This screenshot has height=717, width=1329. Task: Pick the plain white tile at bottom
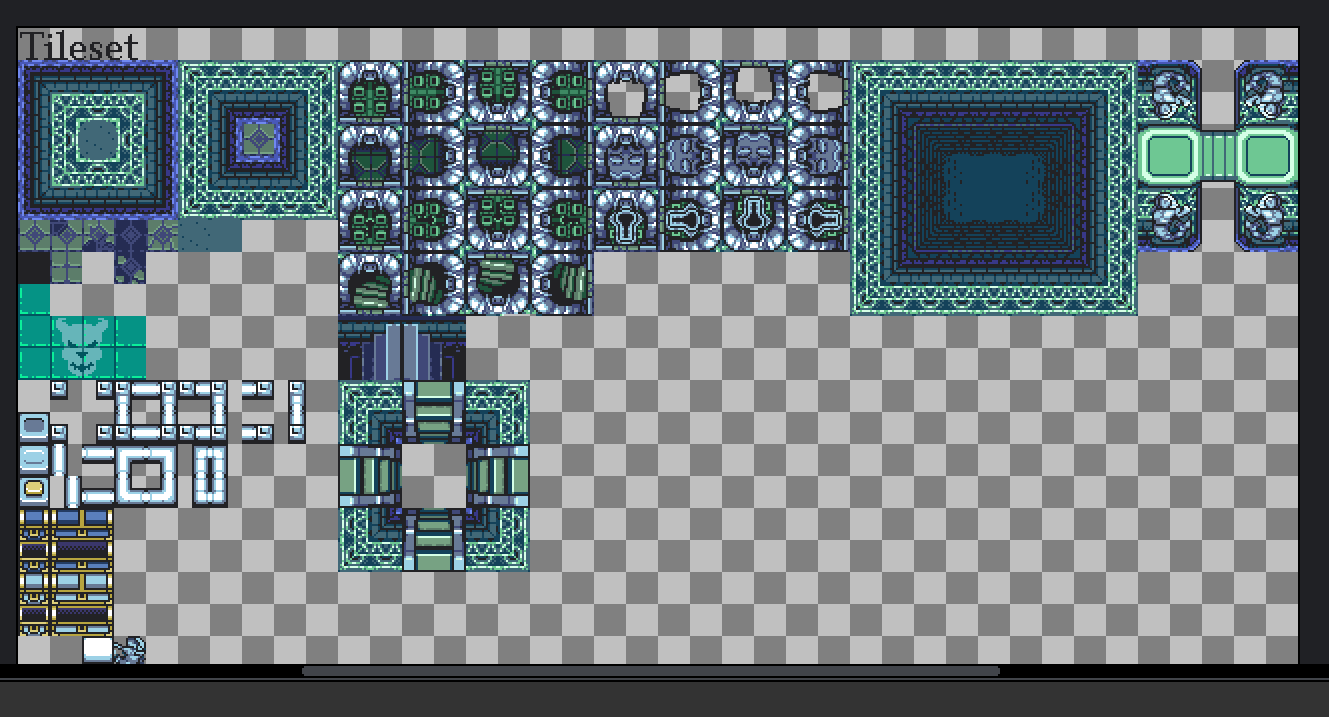click(98, 649)
